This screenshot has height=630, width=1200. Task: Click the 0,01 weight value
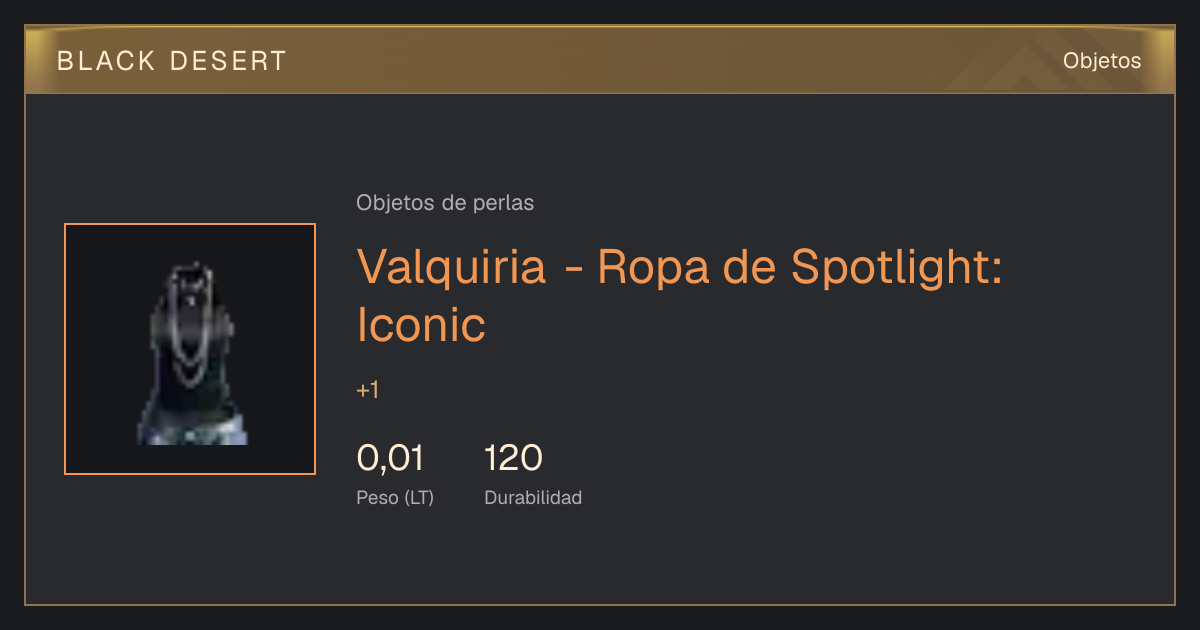coord(390,458)
